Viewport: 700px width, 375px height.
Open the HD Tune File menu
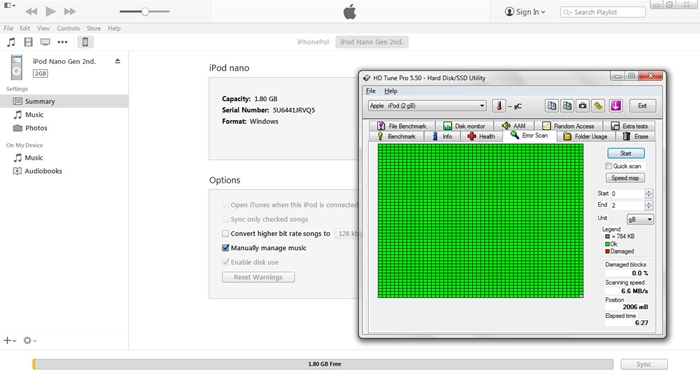(x=371, y=91)
